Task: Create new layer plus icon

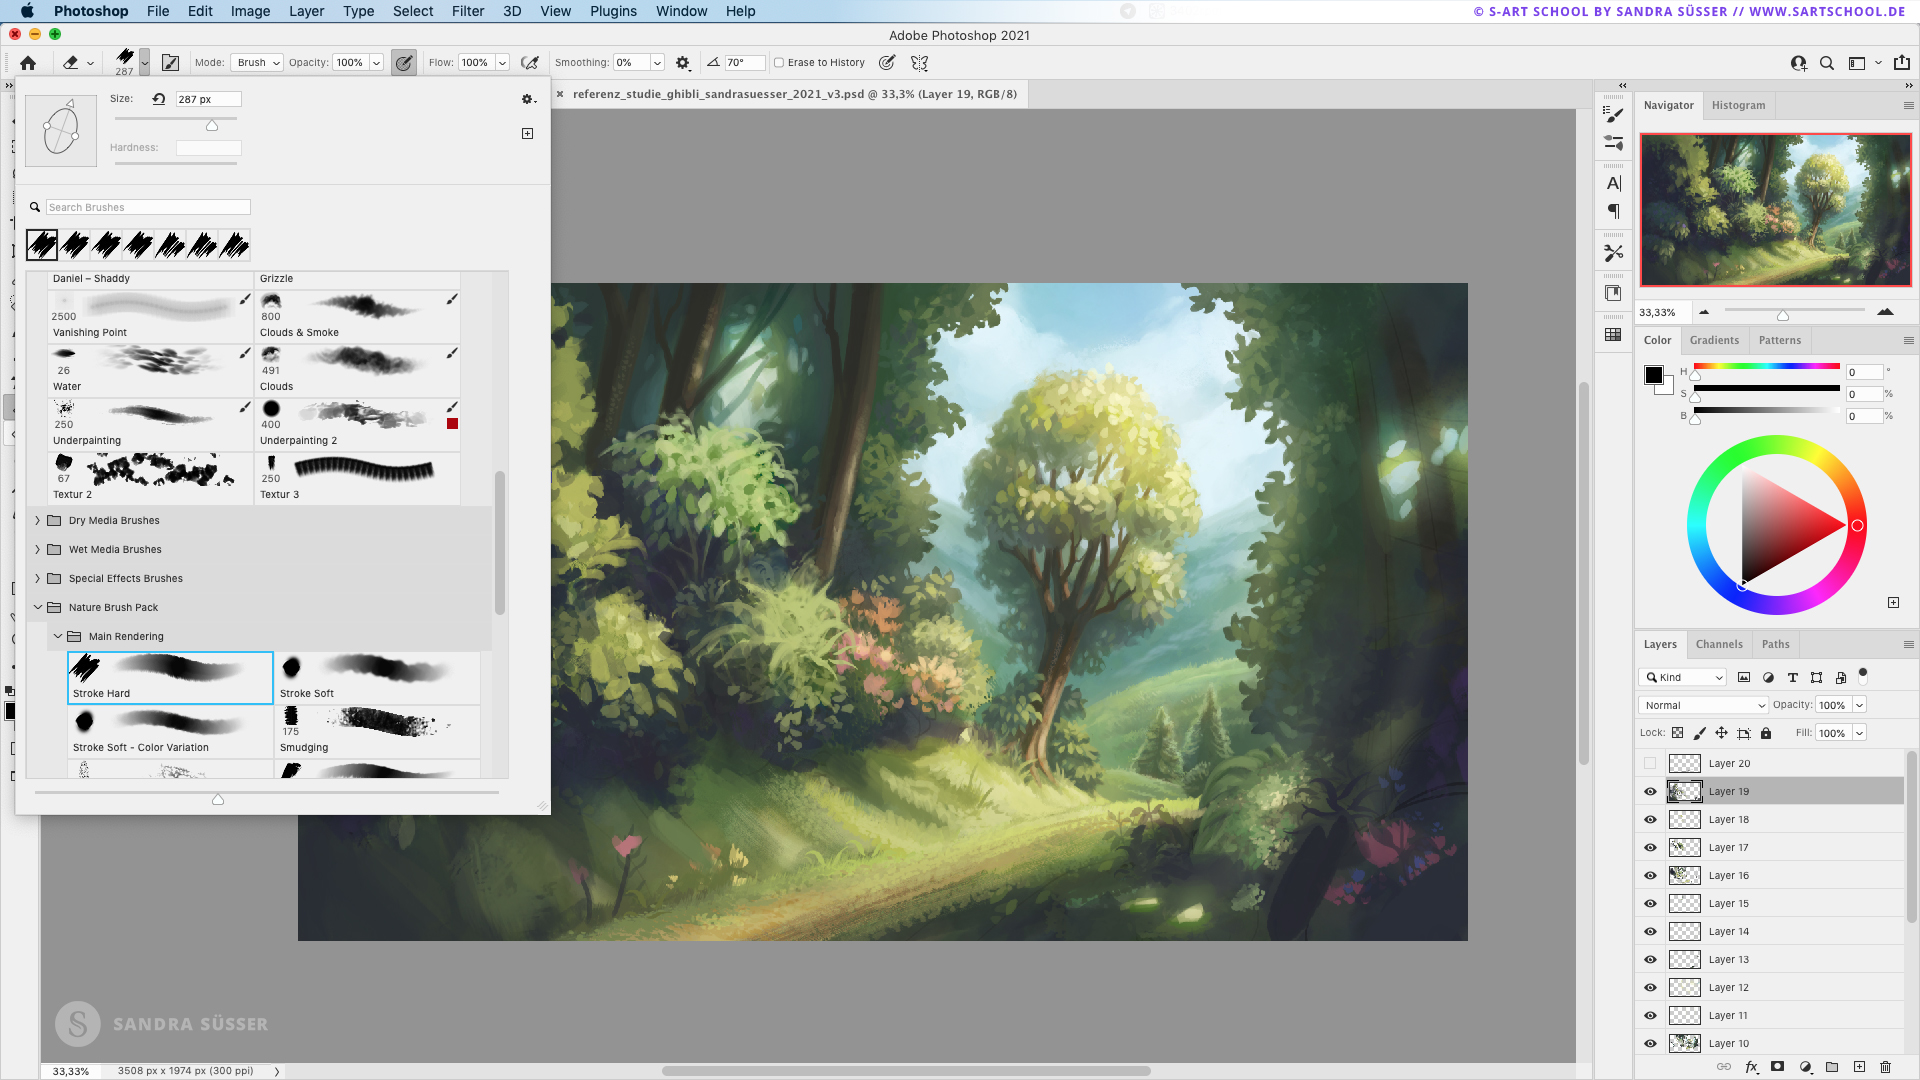Action: 1859,1067
